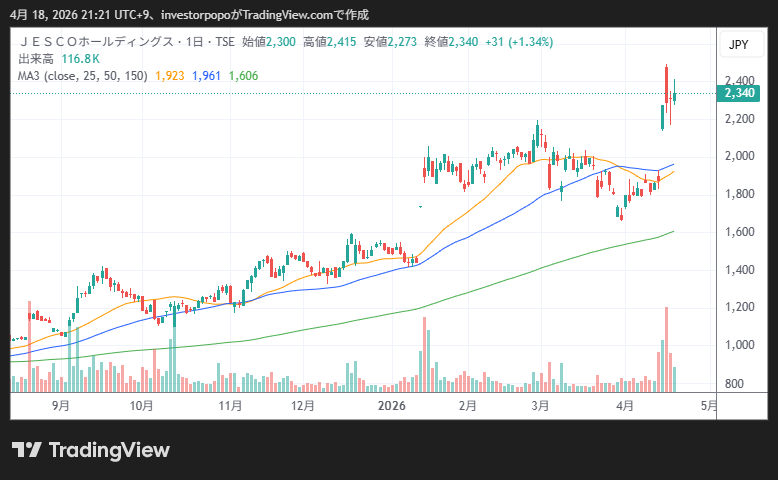Click the current price tag 2,340
Image resolution: width=778 pixels, height=480 pixels.
pyautogui.click(x=740, y=93)
